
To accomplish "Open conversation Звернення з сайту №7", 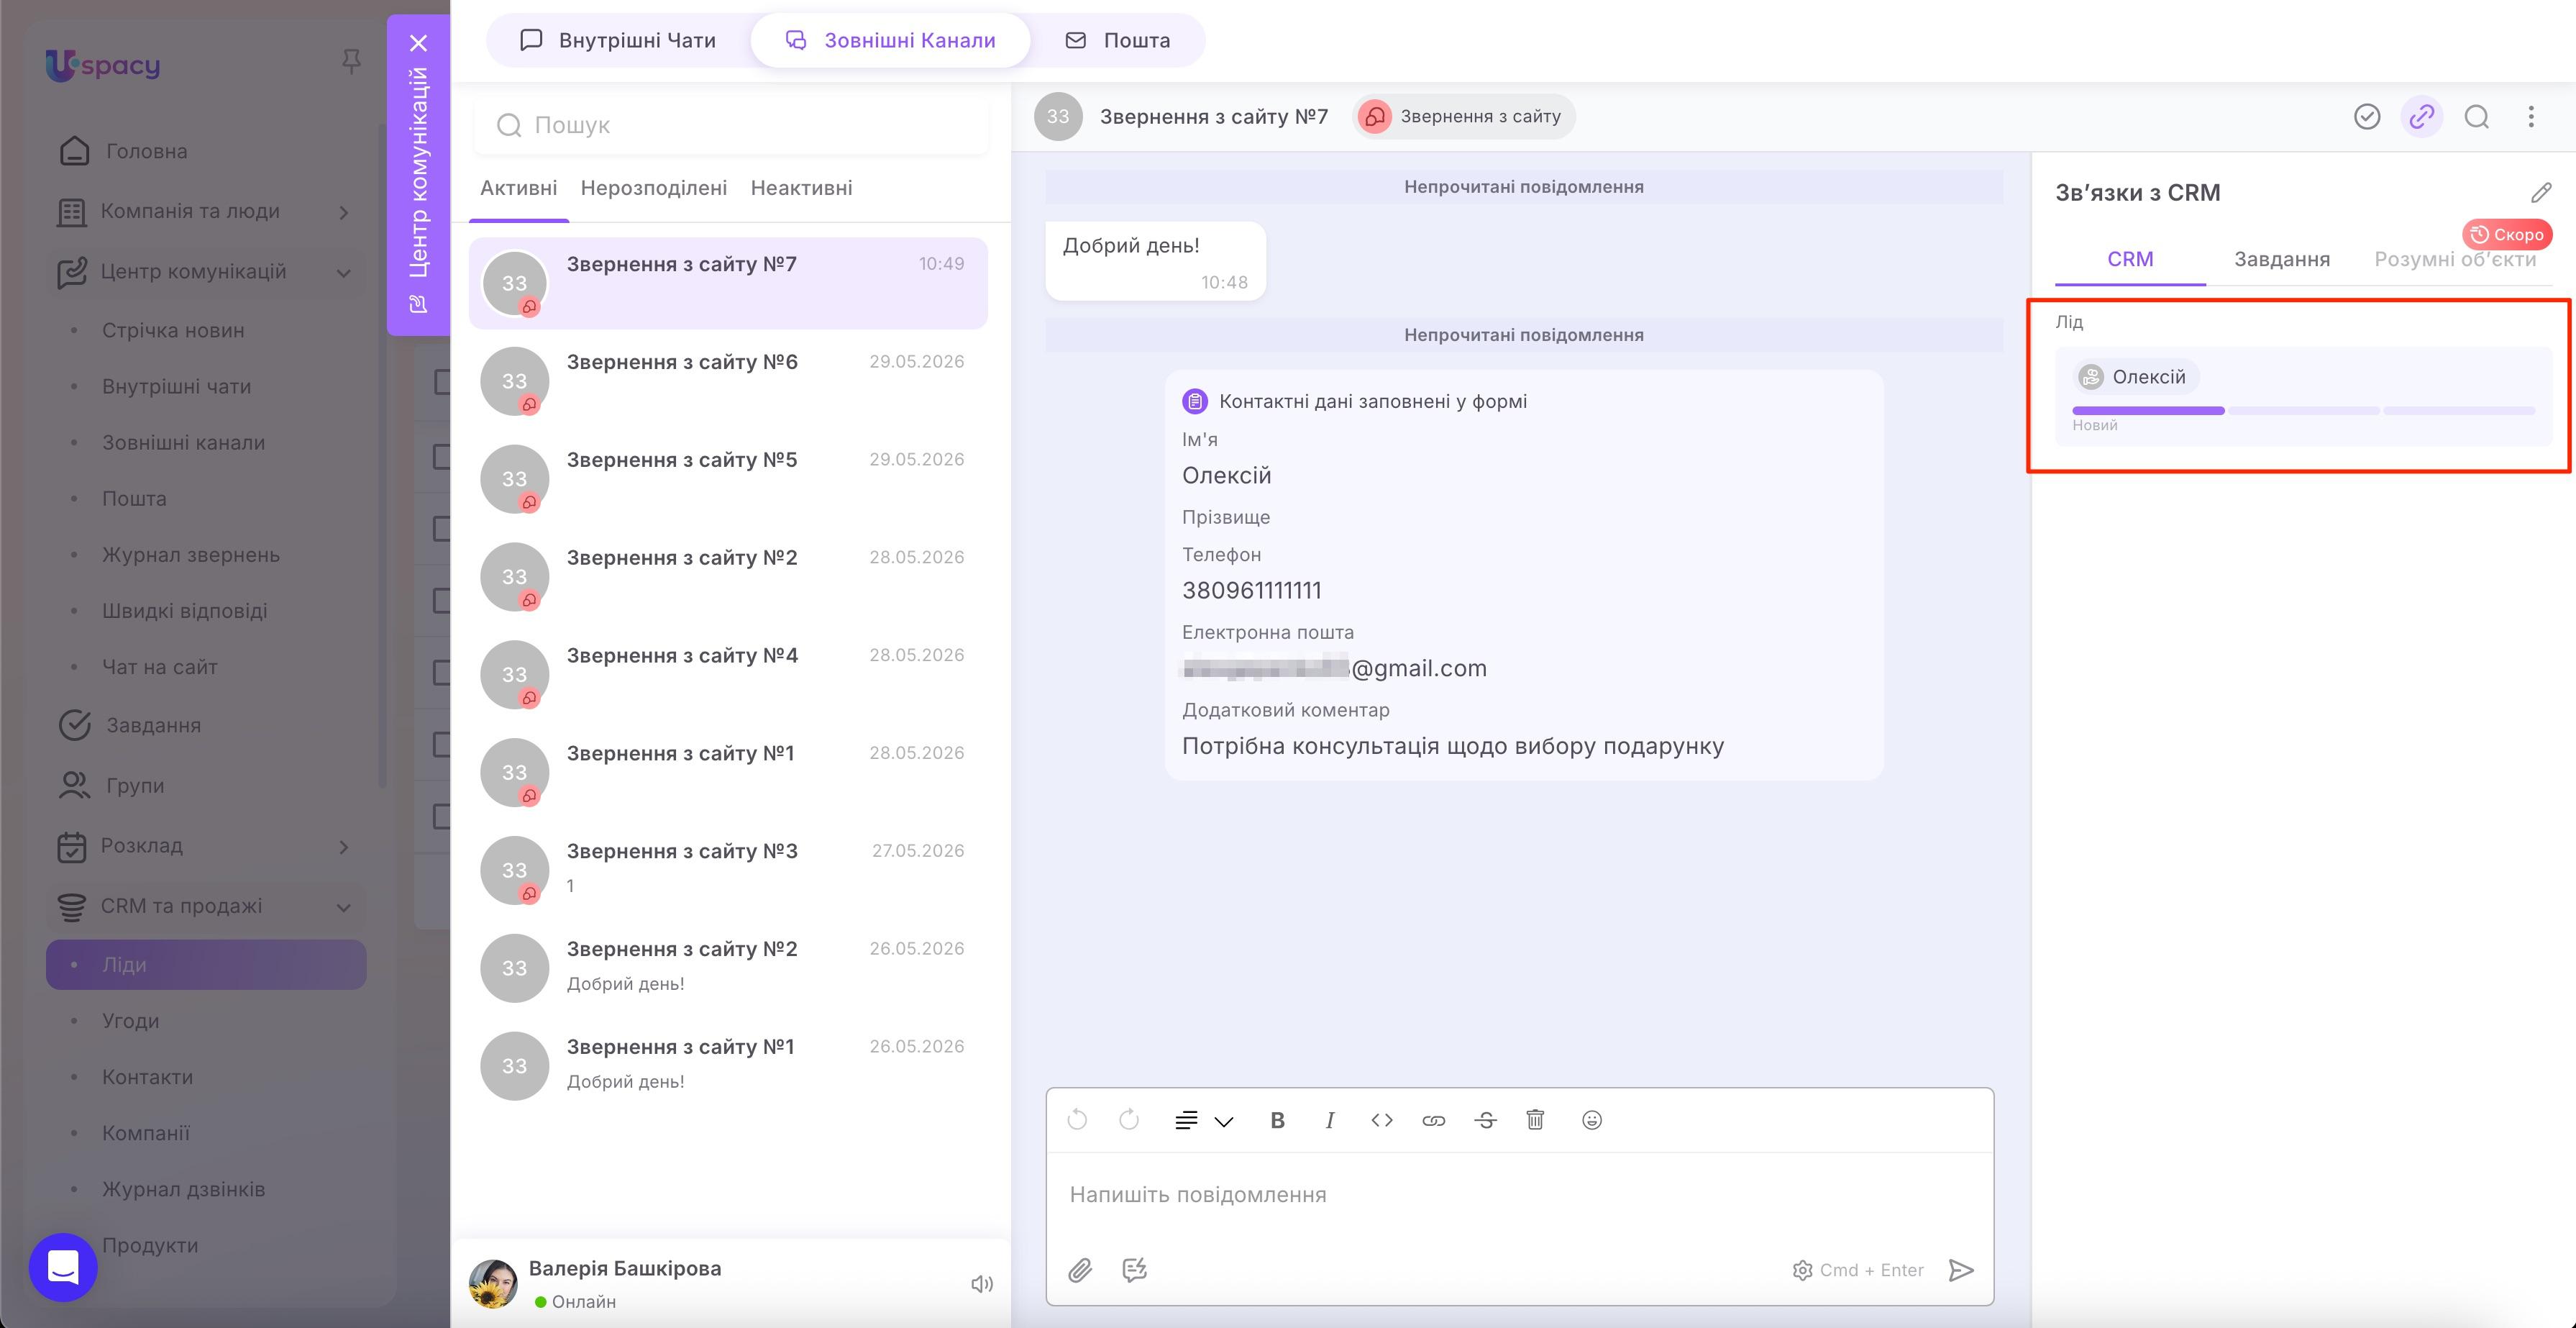I will 728,283.
